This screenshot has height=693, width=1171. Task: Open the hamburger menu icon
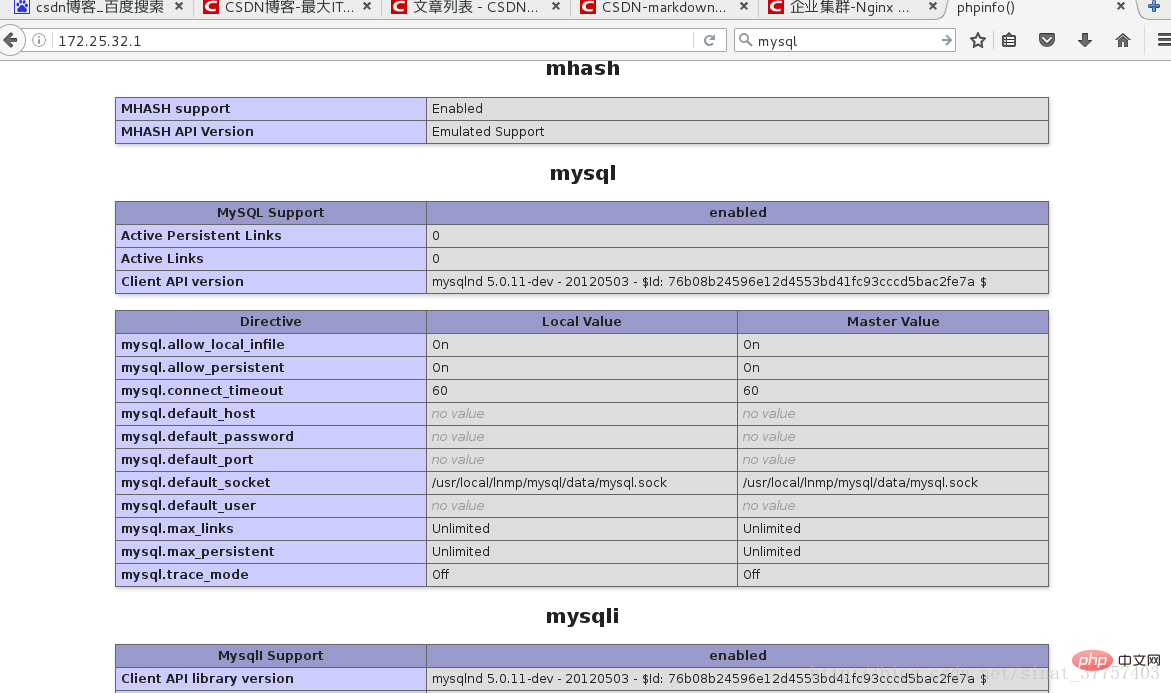click(x=1164, y=40)
